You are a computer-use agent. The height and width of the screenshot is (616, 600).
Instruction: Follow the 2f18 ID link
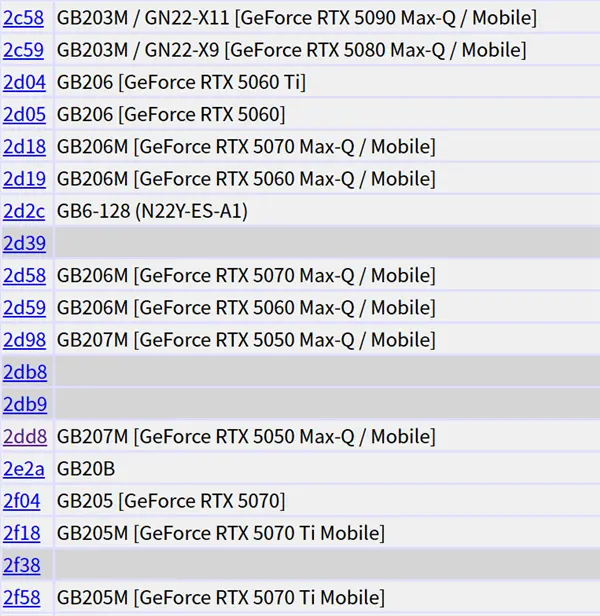22,534
